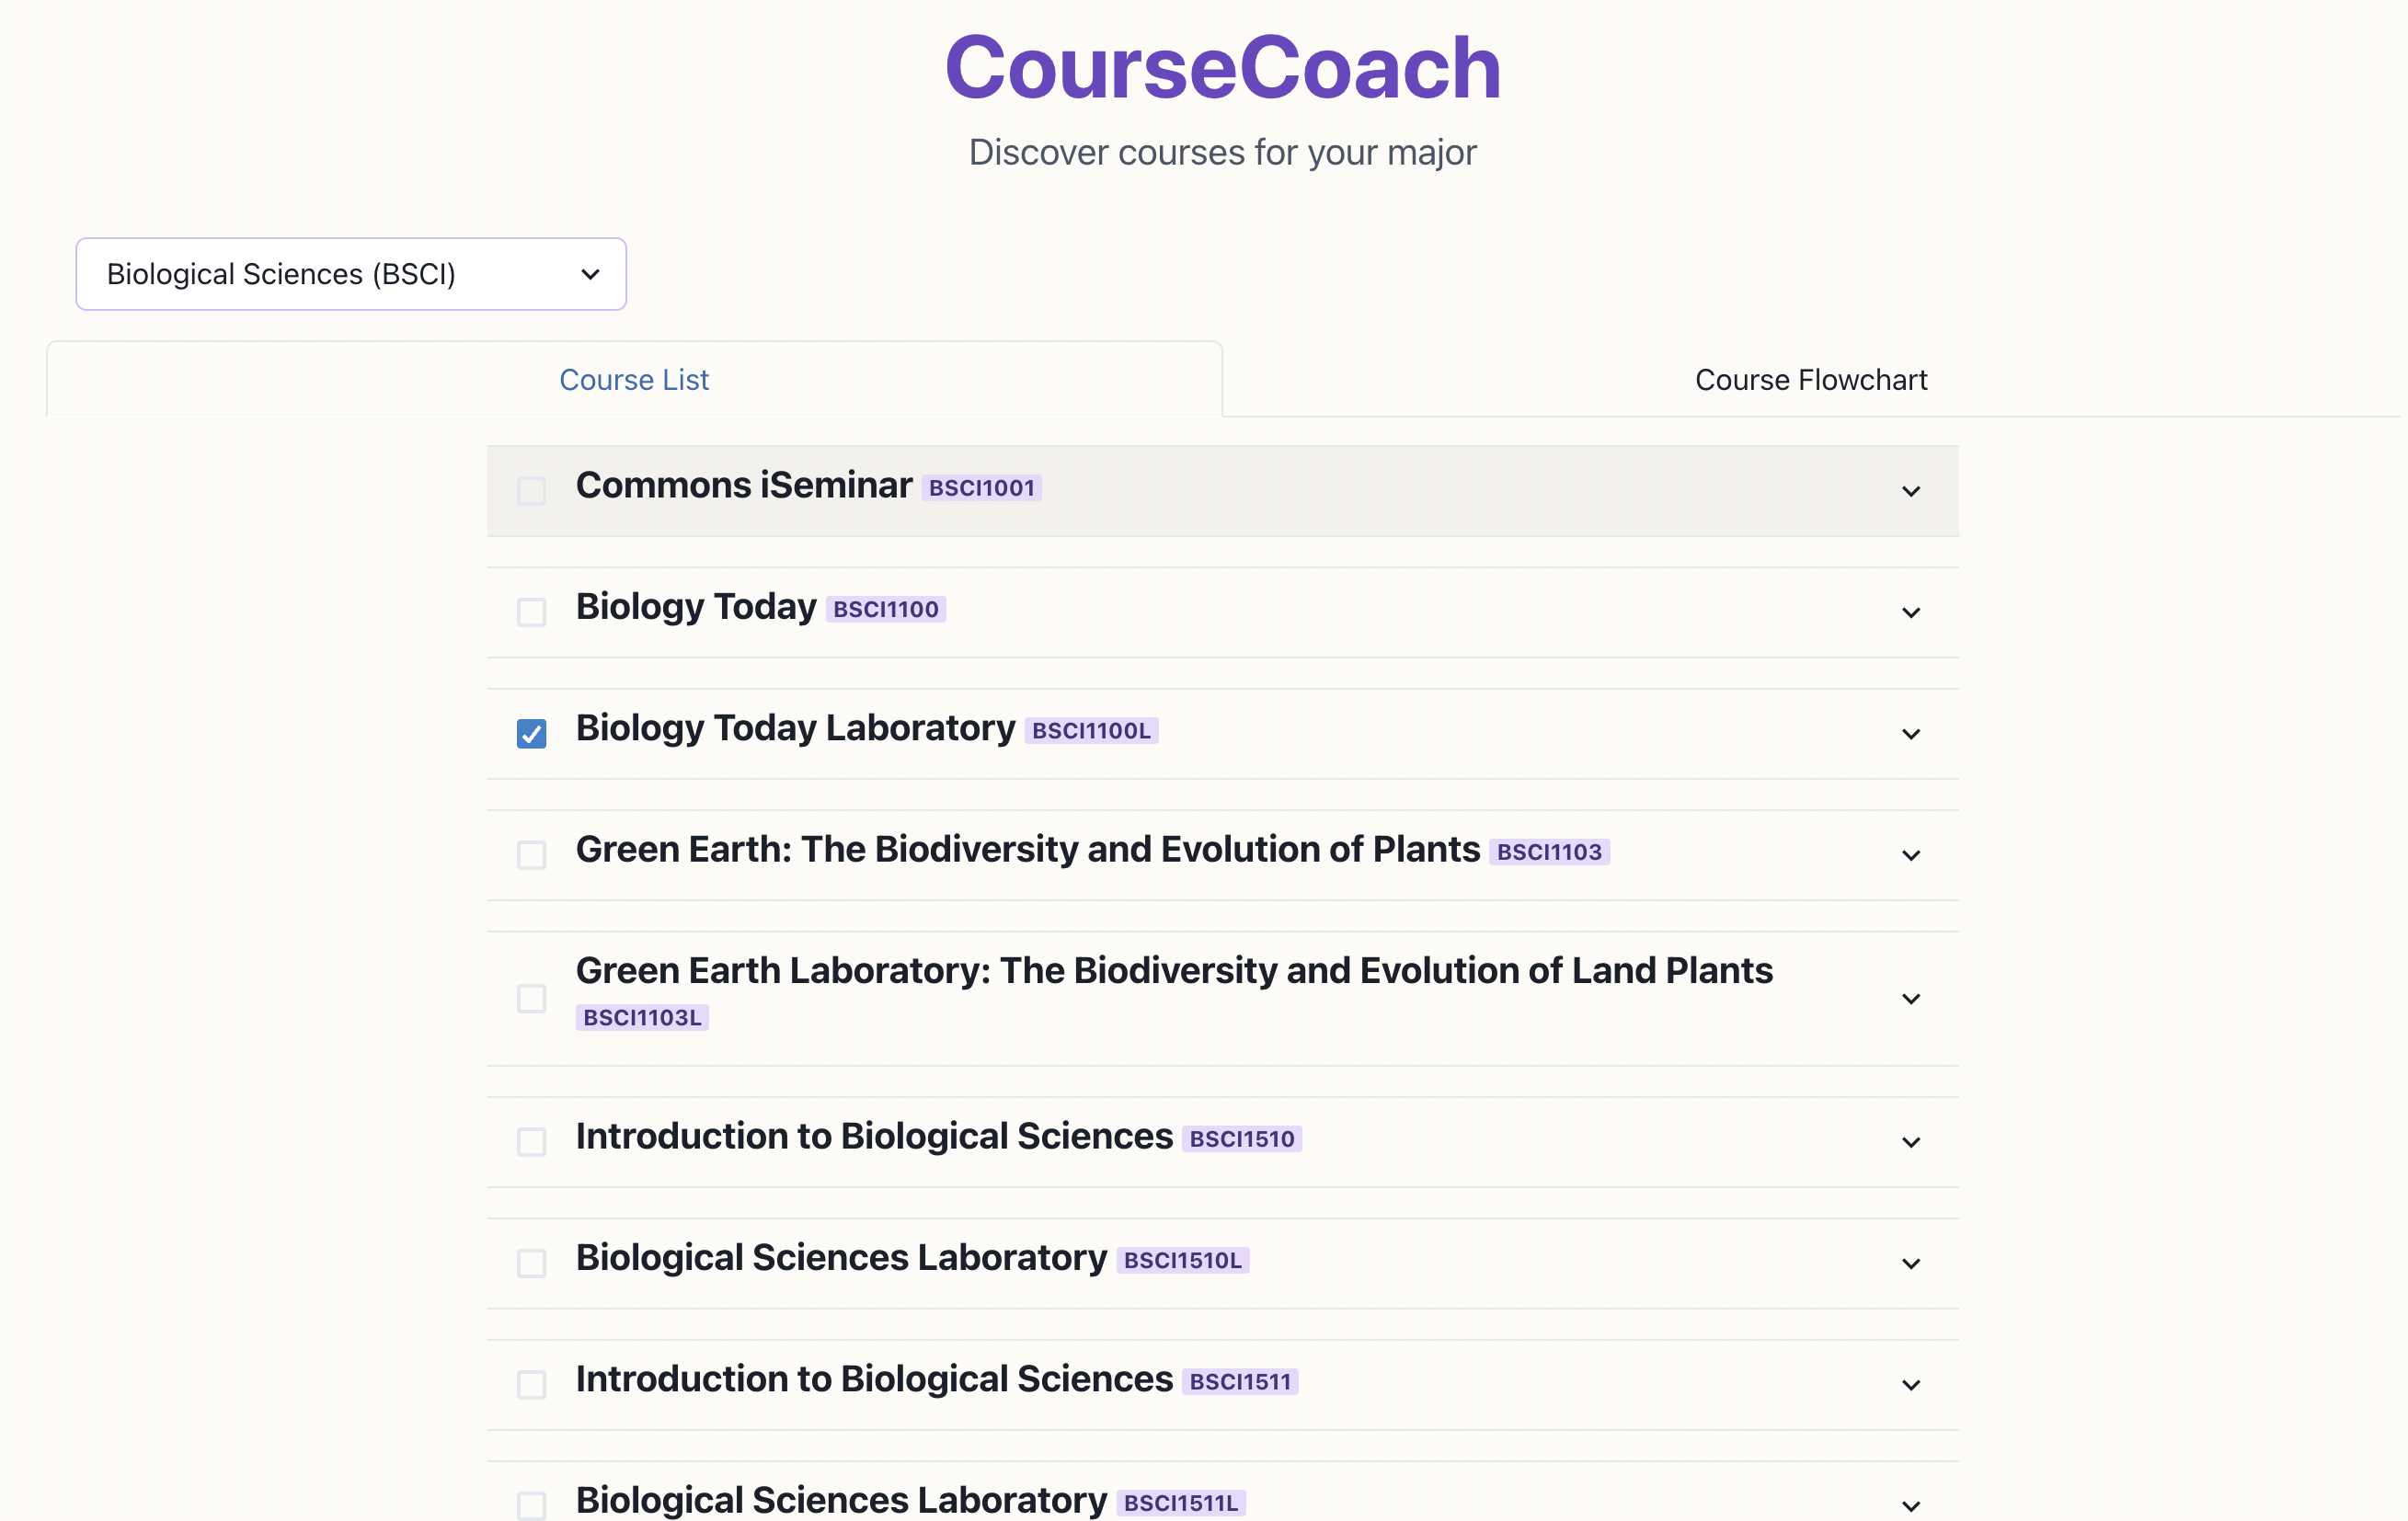Click the BSCI1001 course code badge
Image resolution: width=2408 pixels, height=1521 pixels.
click(x=981, y=488)
